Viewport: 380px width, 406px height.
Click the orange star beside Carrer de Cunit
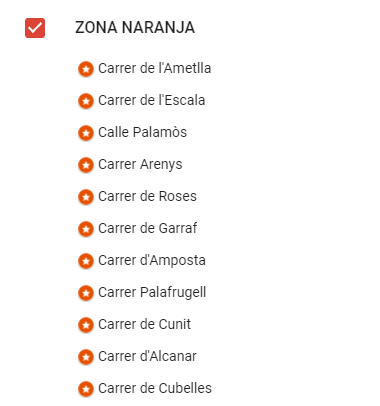tap(86, 325)
